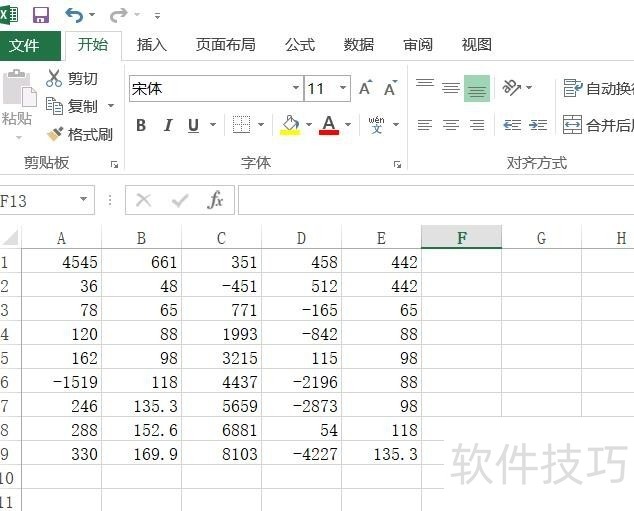
Task: Click the Select All corner triangle
Action: point(10,237)
